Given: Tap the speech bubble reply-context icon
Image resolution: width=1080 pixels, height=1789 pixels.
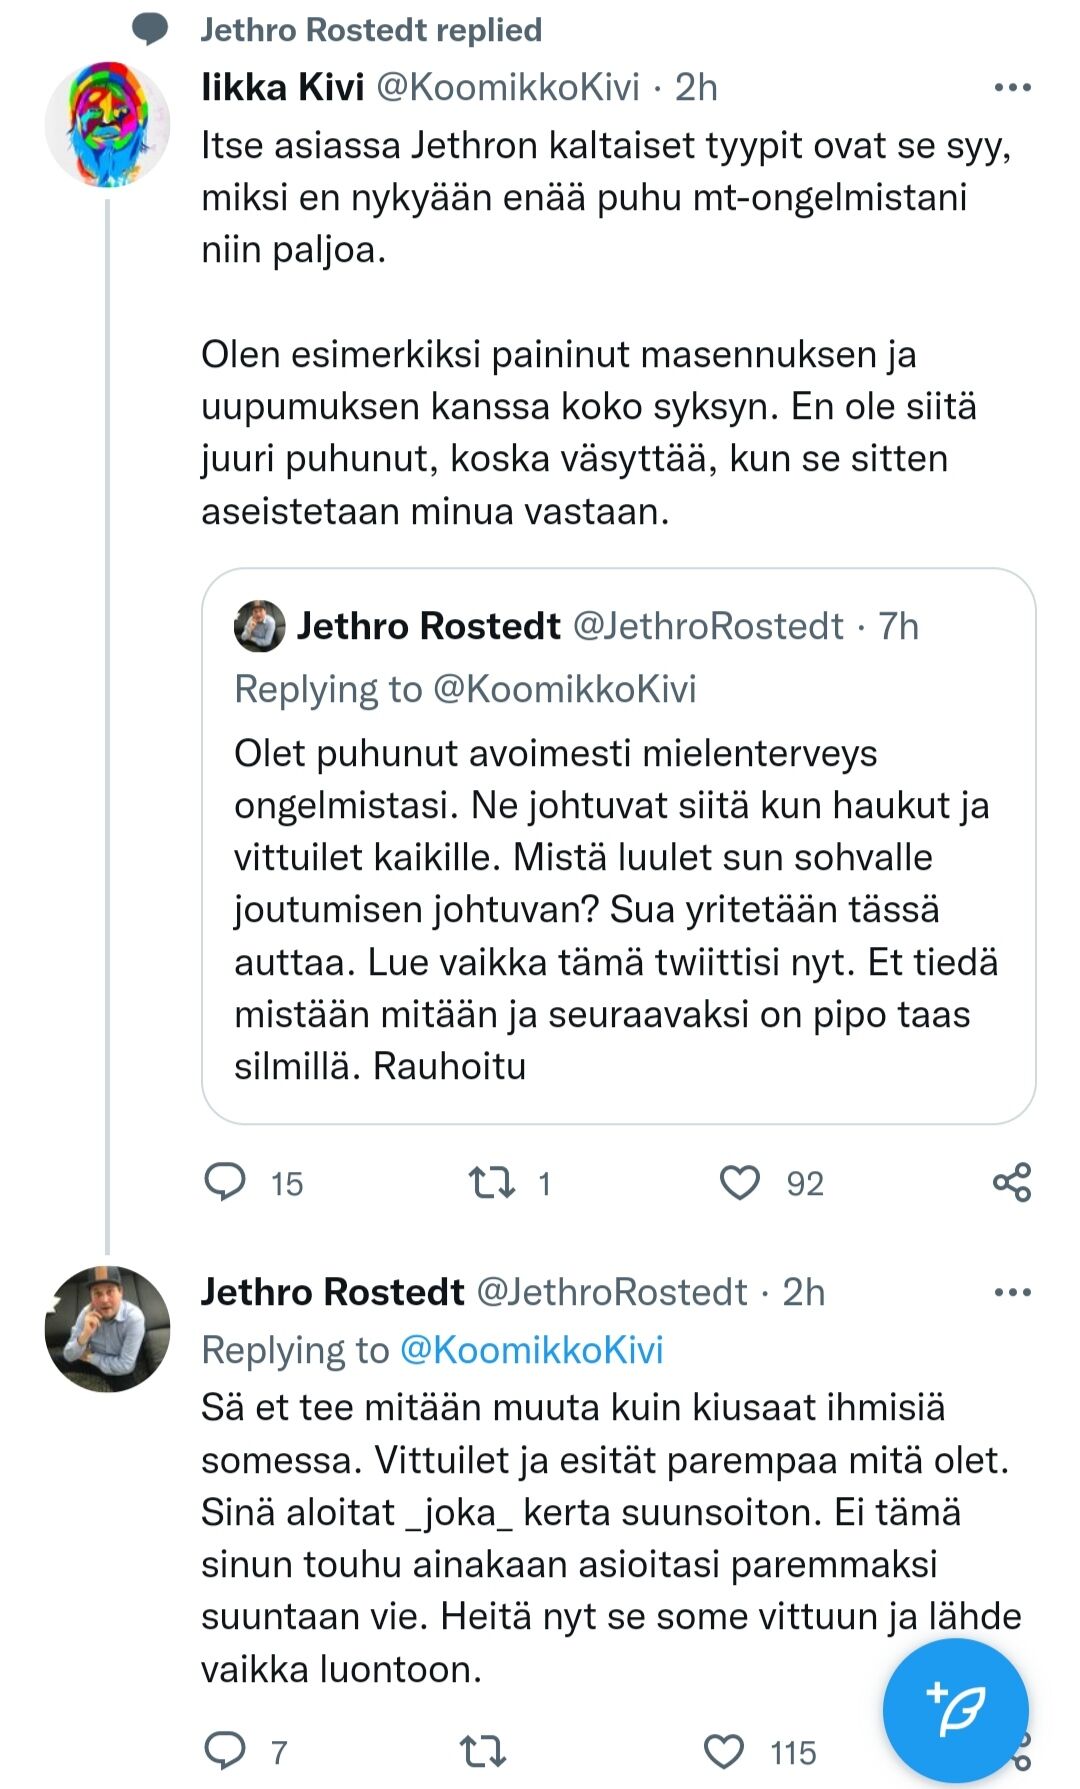Looking at the screenshot, I should tap(150, 30).
